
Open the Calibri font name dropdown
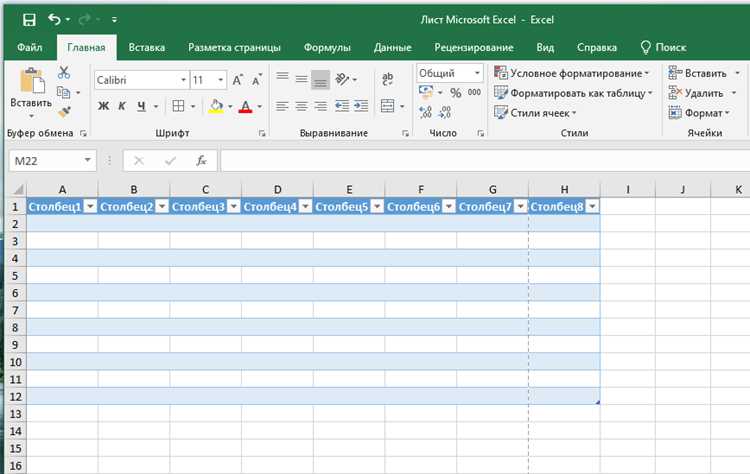click(x=183, y=80)
